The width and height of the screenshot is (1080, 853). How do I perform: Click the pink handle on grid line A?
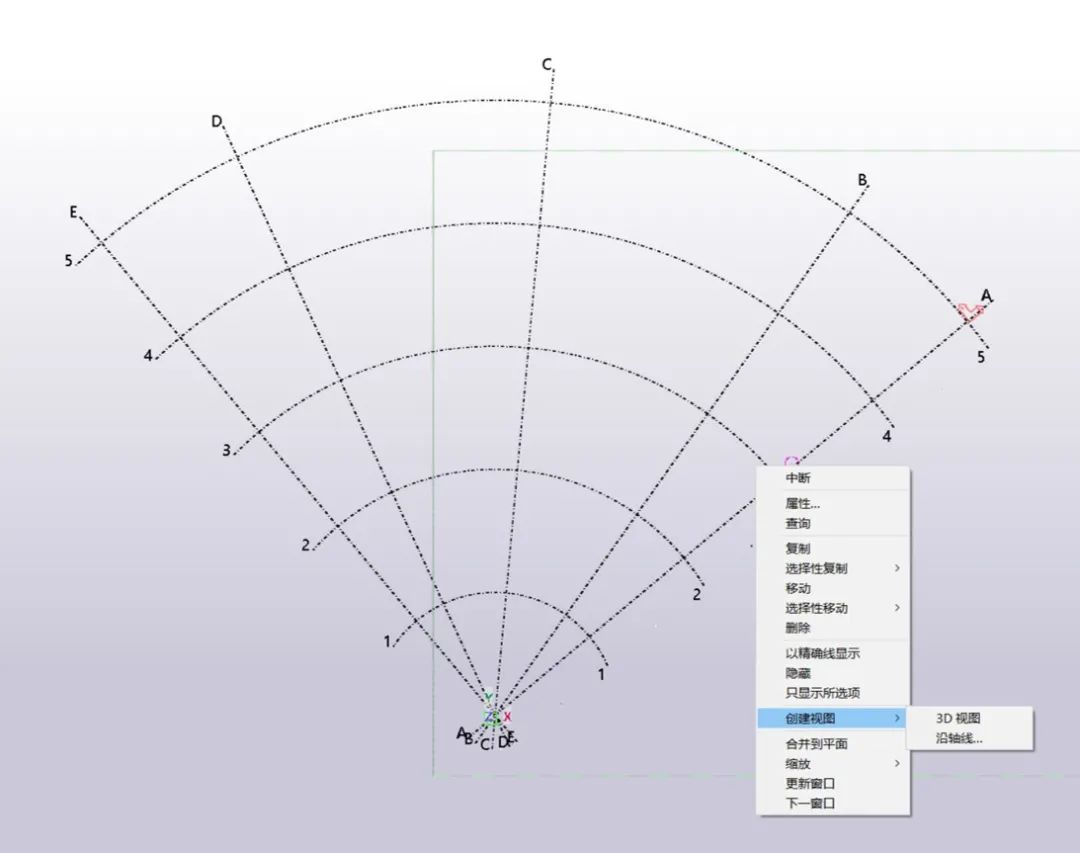click(x=970, y=313)
